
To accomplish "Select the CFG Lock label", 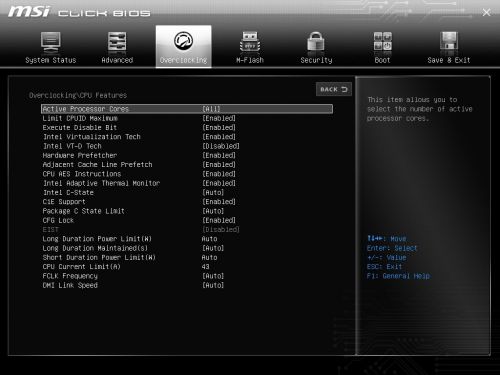I will click(x=58, y=221).
